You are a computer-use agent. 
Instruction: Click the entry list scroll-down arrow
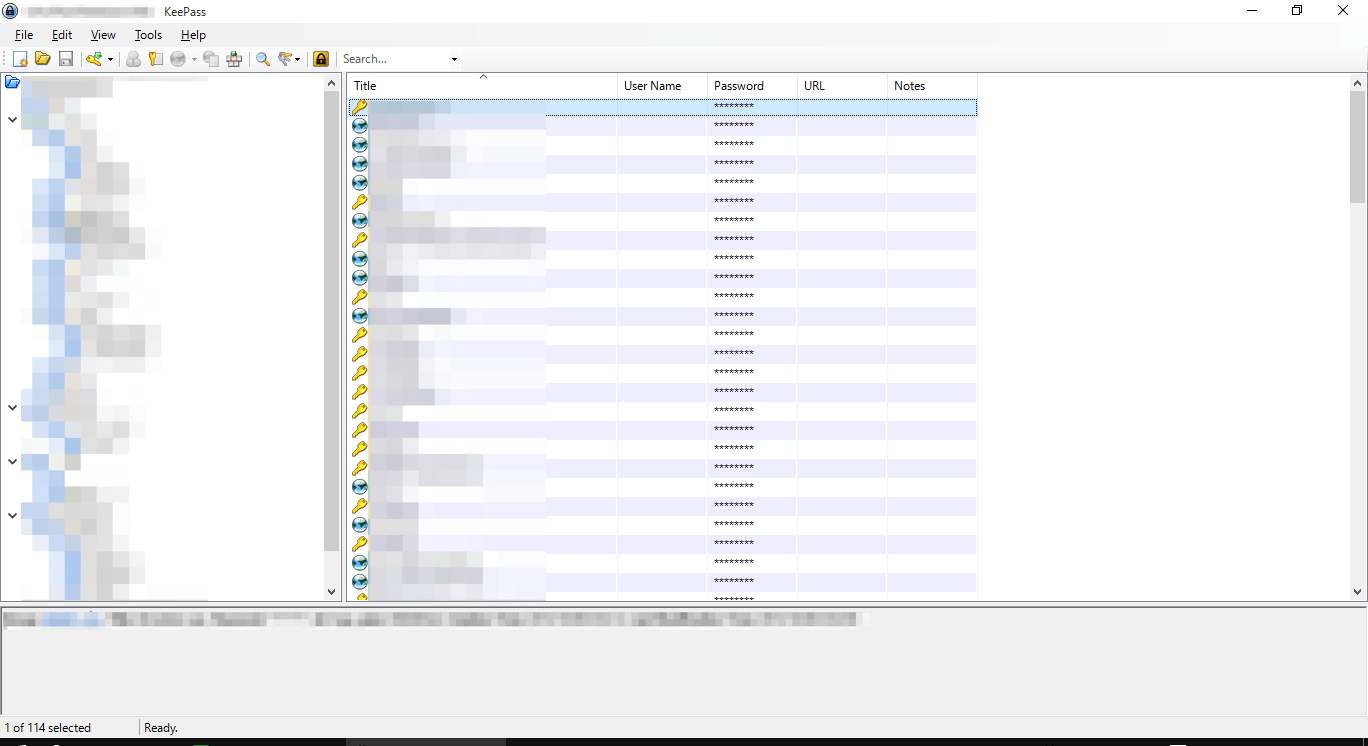click(x=1357, y=591)
